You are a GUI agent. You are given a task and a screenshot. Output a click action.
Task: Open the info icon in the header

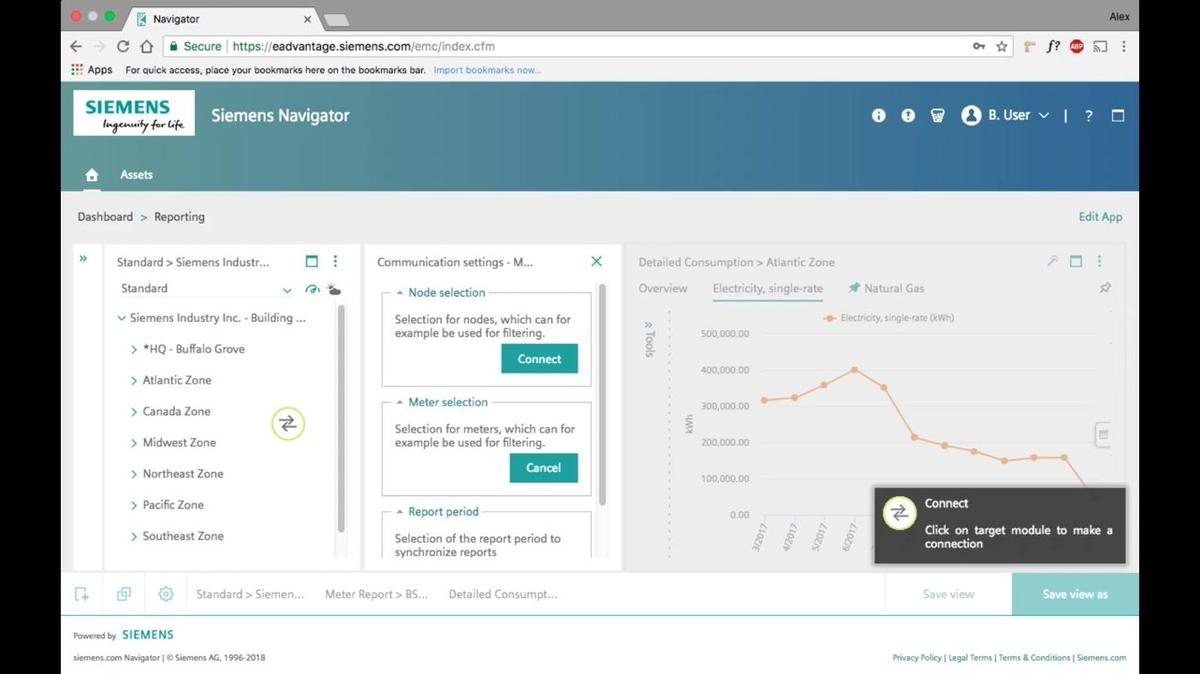tap(879, 115)
